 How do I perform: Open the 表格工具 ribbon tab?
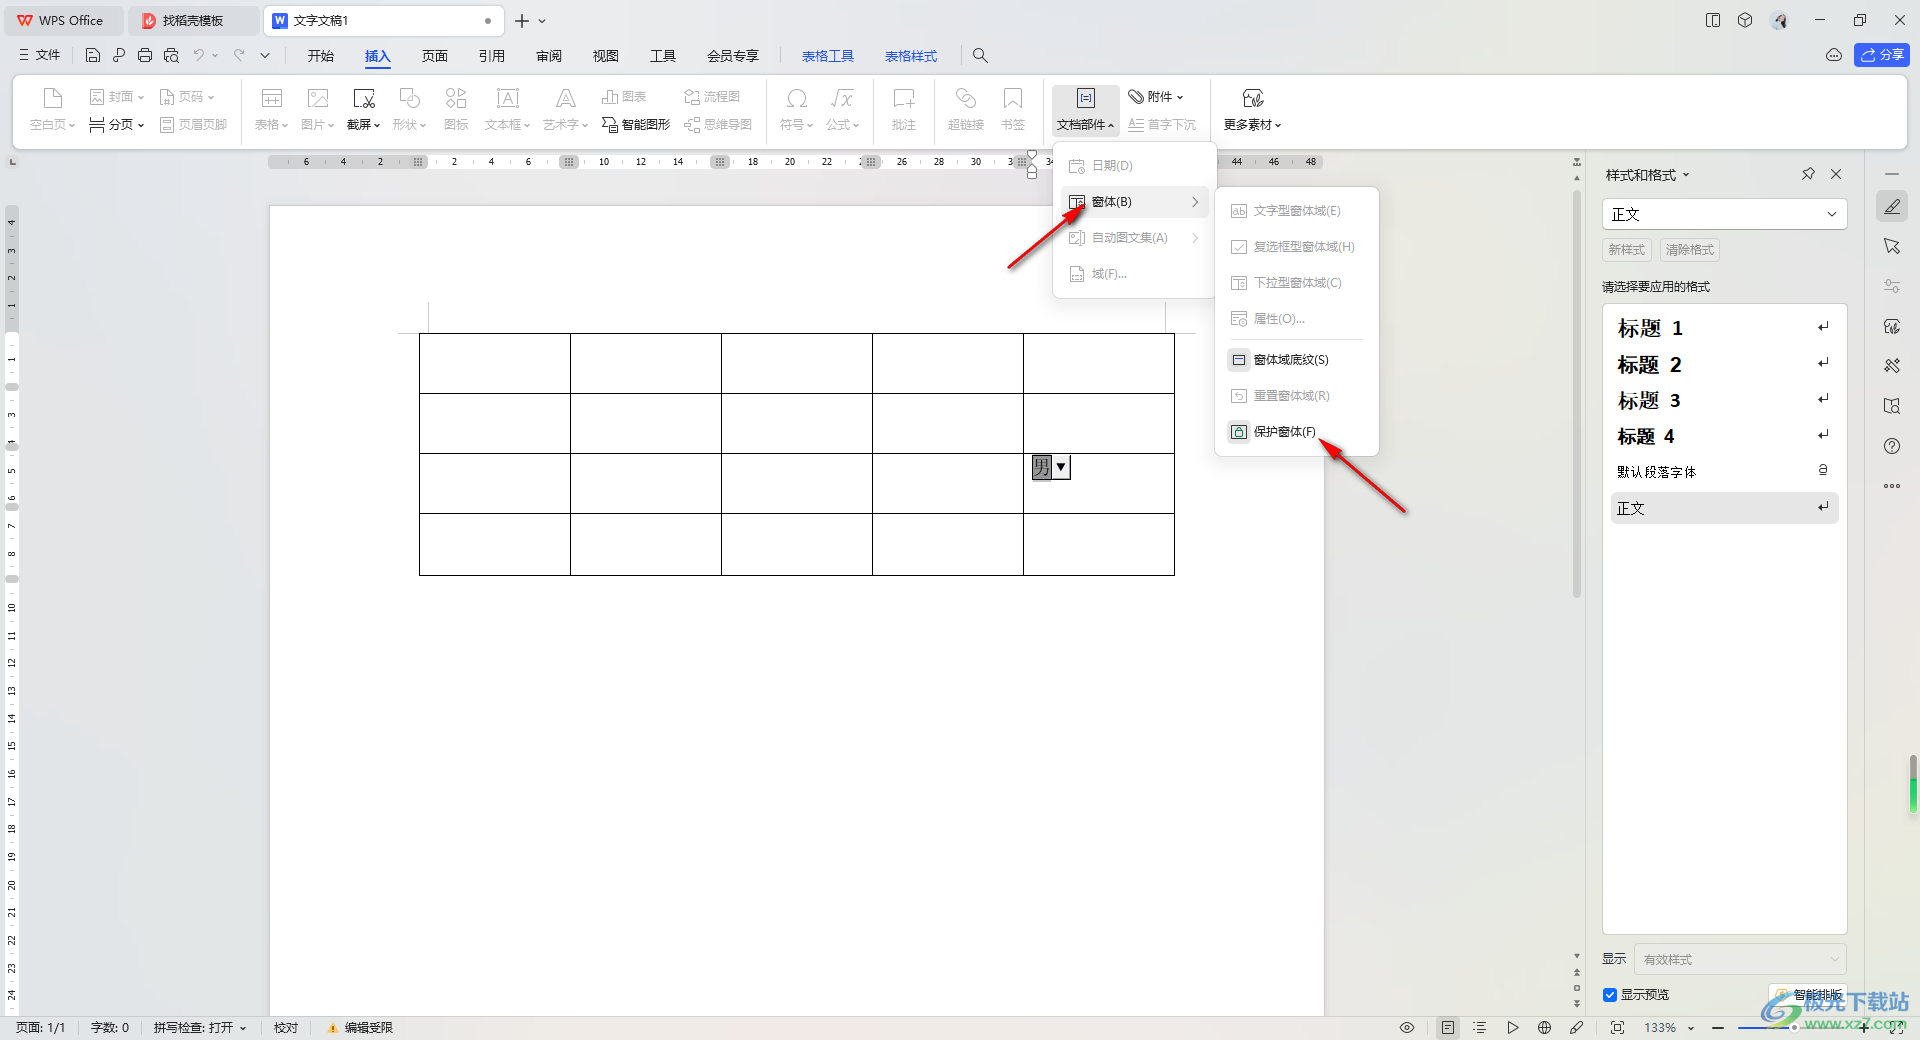[x=828, y=56]
